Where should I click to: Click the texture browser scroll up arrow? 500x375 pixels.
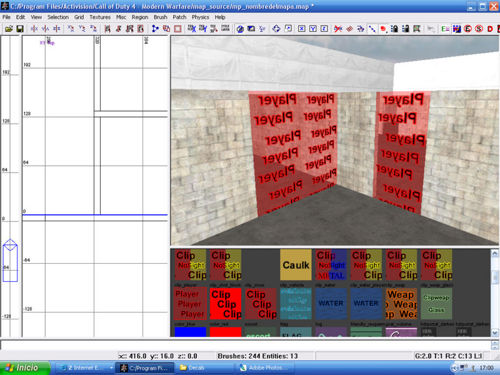point(495,253)
